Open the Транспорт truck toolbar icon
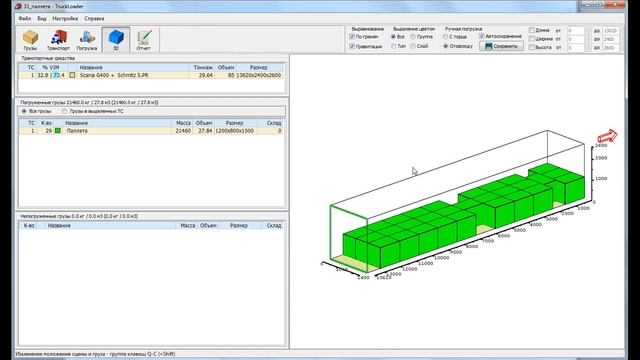Image resolution: width=640 pixels, height=360 pixels. [x=58, y=40]
